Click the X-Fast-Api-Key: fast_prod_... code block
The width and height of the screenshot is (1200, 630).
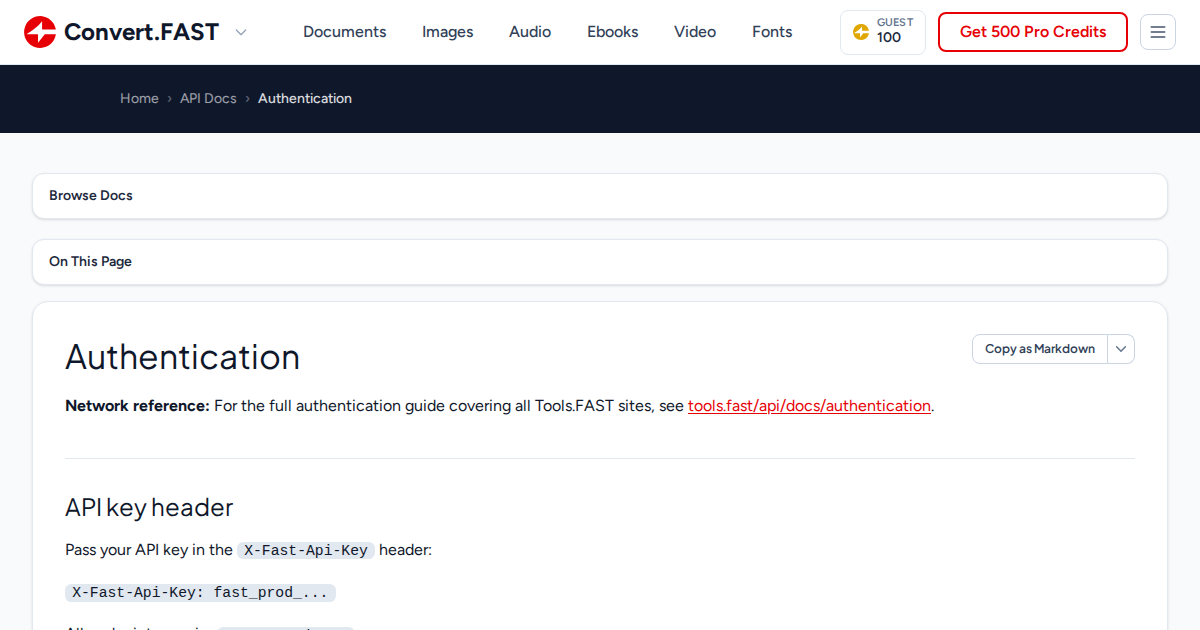click(201, 592)
